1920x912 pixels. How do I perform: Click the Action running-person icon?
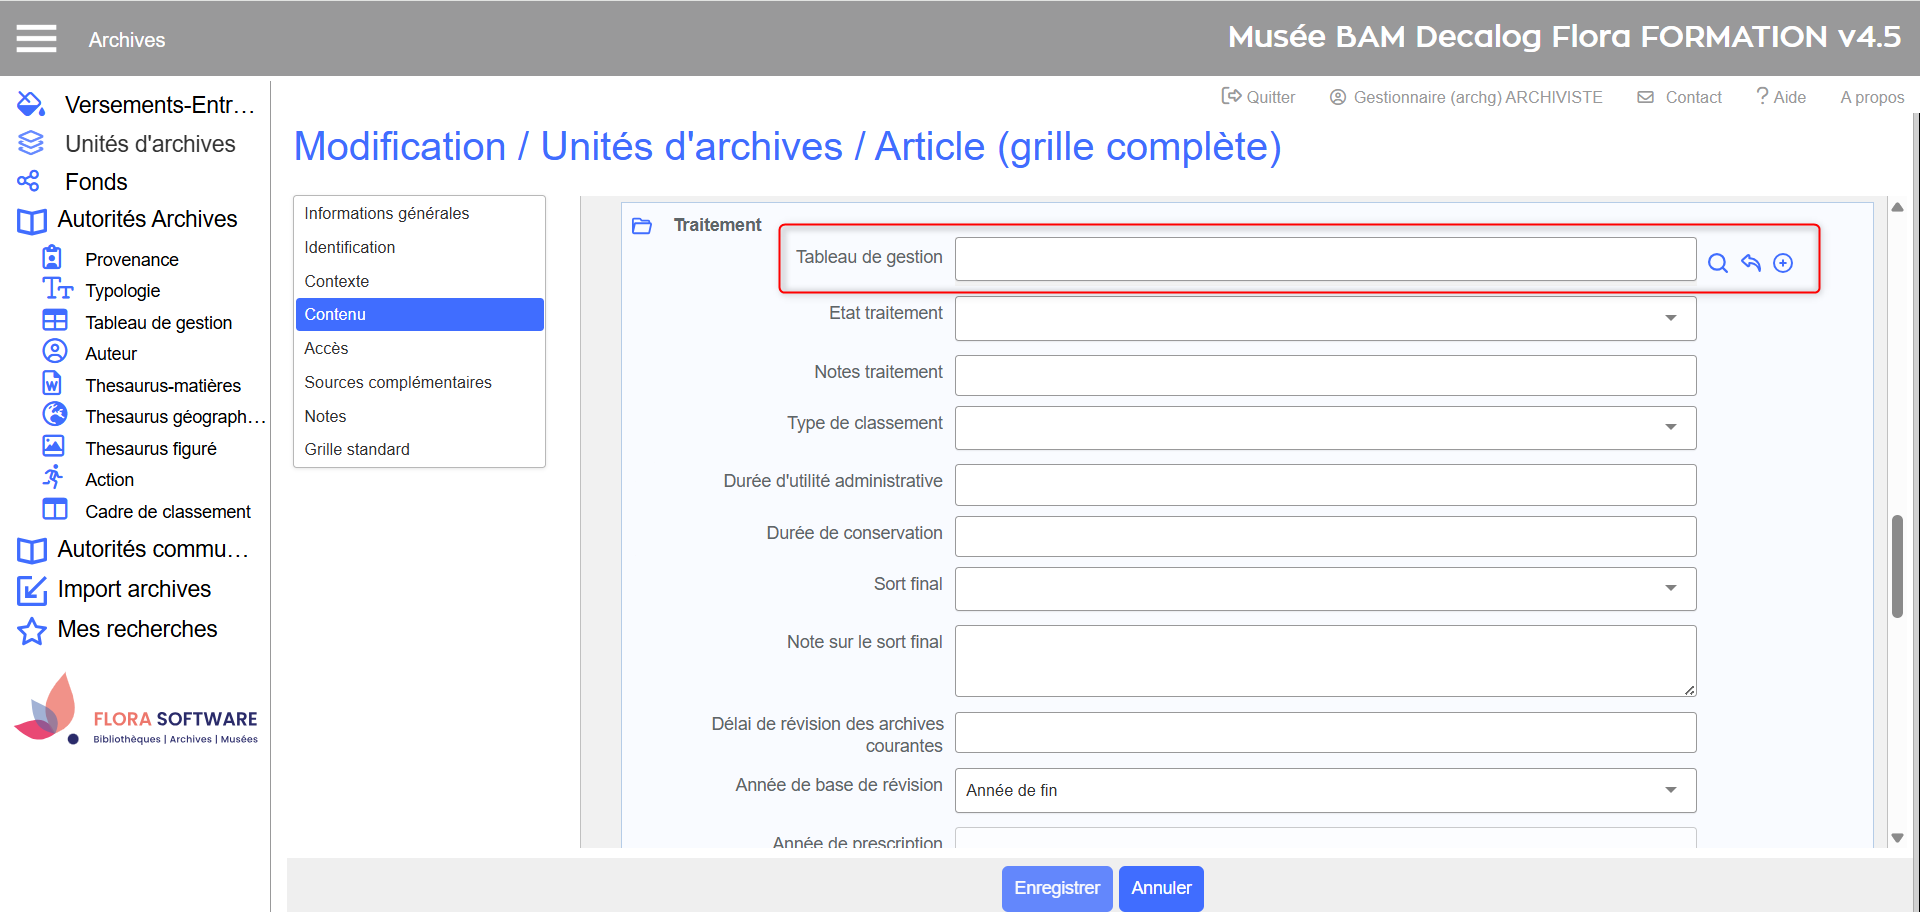tap(53, 478)
